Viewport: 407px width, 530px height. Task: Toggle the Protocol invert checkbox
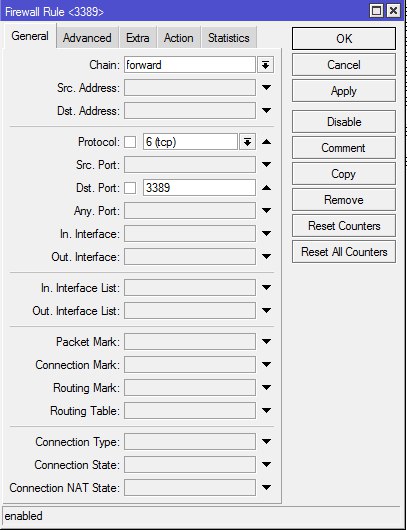[130, 142]
